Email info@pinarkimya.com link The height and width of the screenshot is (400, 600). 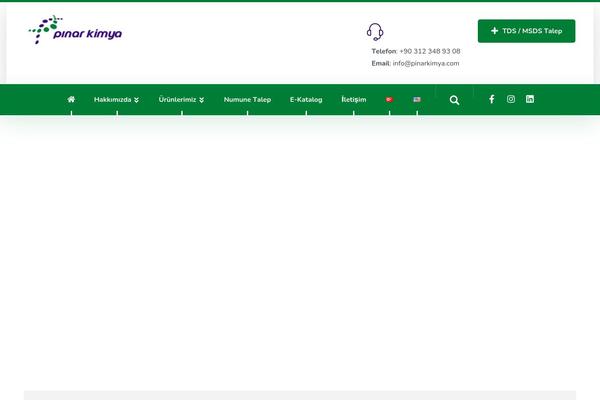426,64
